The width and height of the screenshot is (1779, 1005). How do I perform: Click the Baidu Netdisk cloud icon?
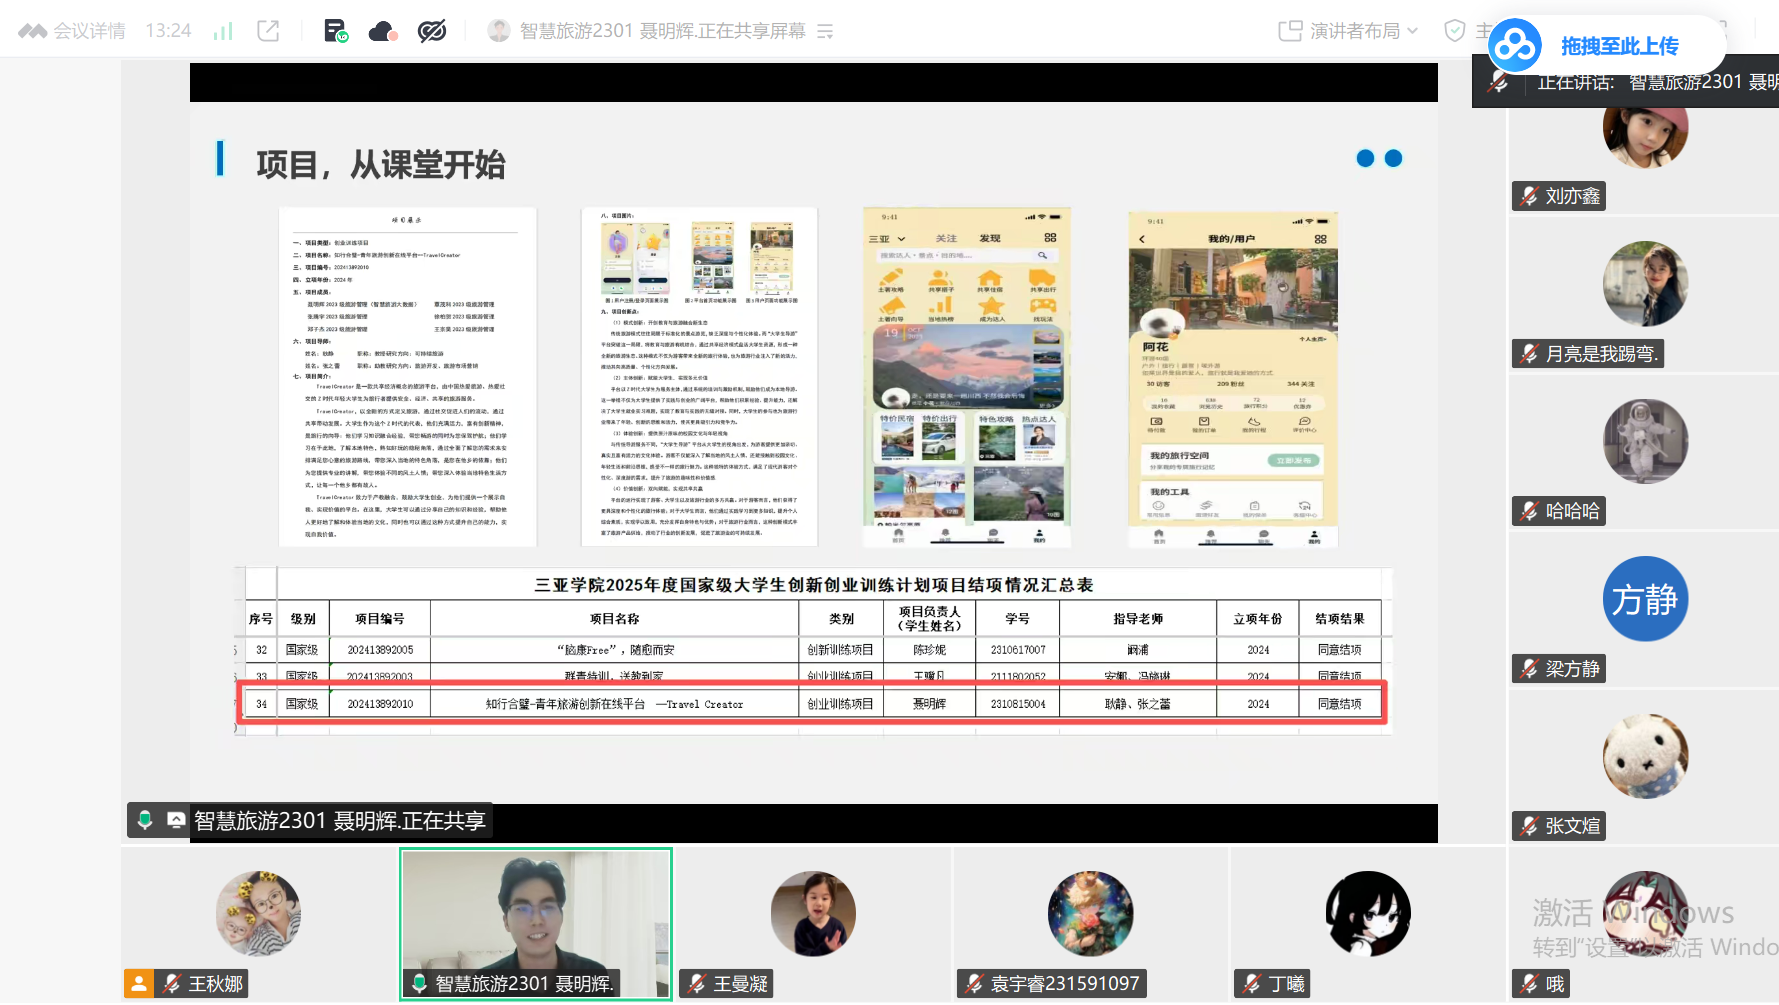pos(1515,46)
